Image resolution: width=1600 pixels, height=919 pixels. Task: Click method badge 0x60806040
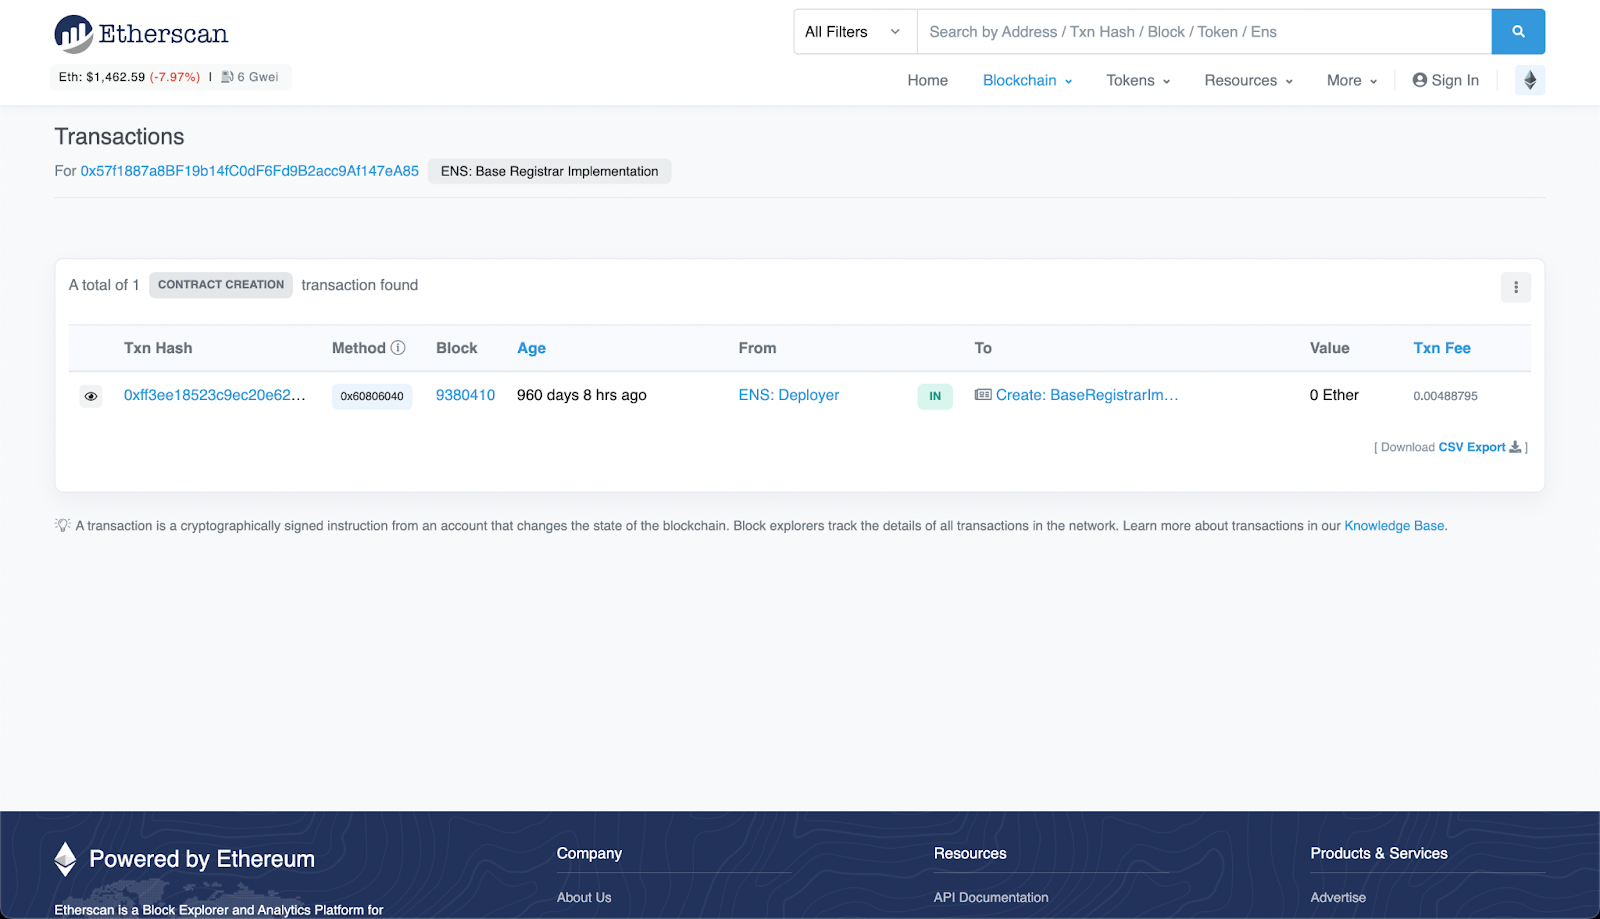(x=372, y=396)
